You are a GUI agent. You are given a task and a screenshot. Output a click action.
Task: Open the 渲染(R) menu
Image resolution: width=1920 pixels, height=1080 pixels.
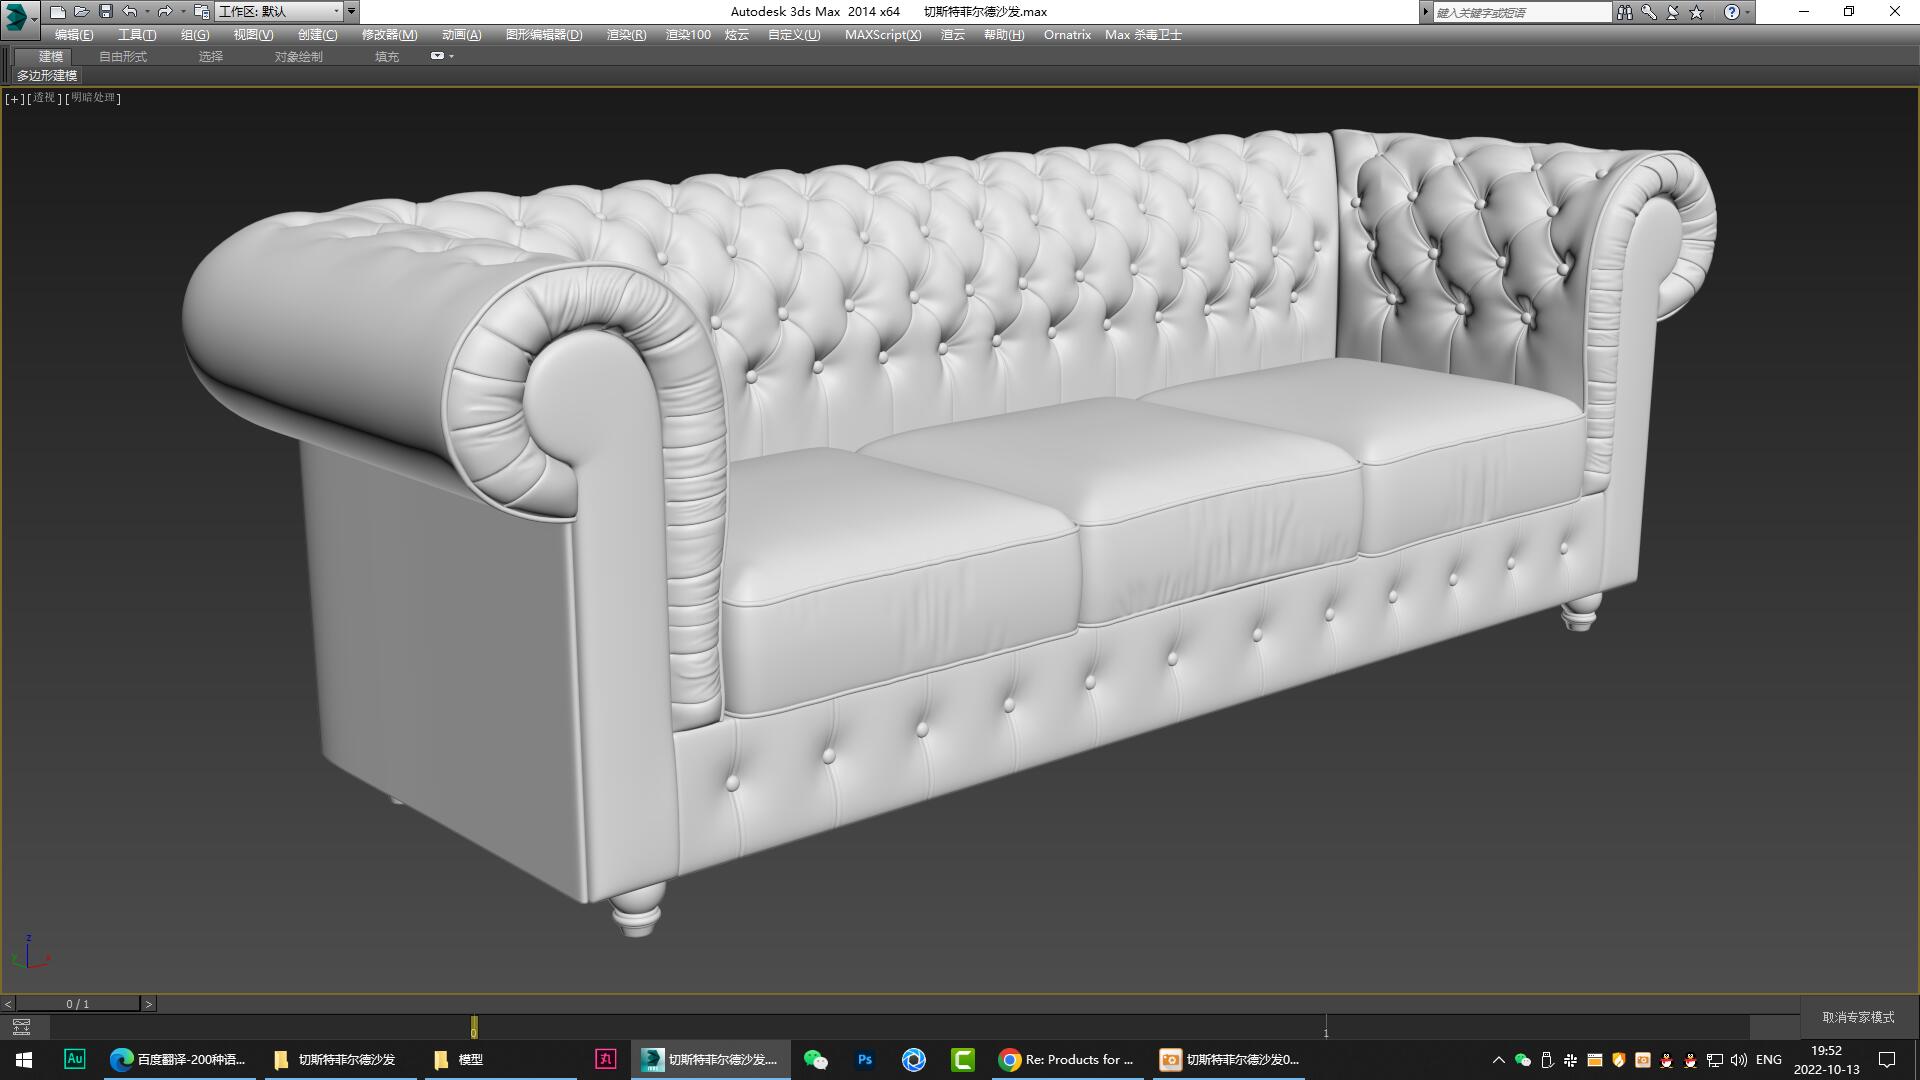click(624, 34)
